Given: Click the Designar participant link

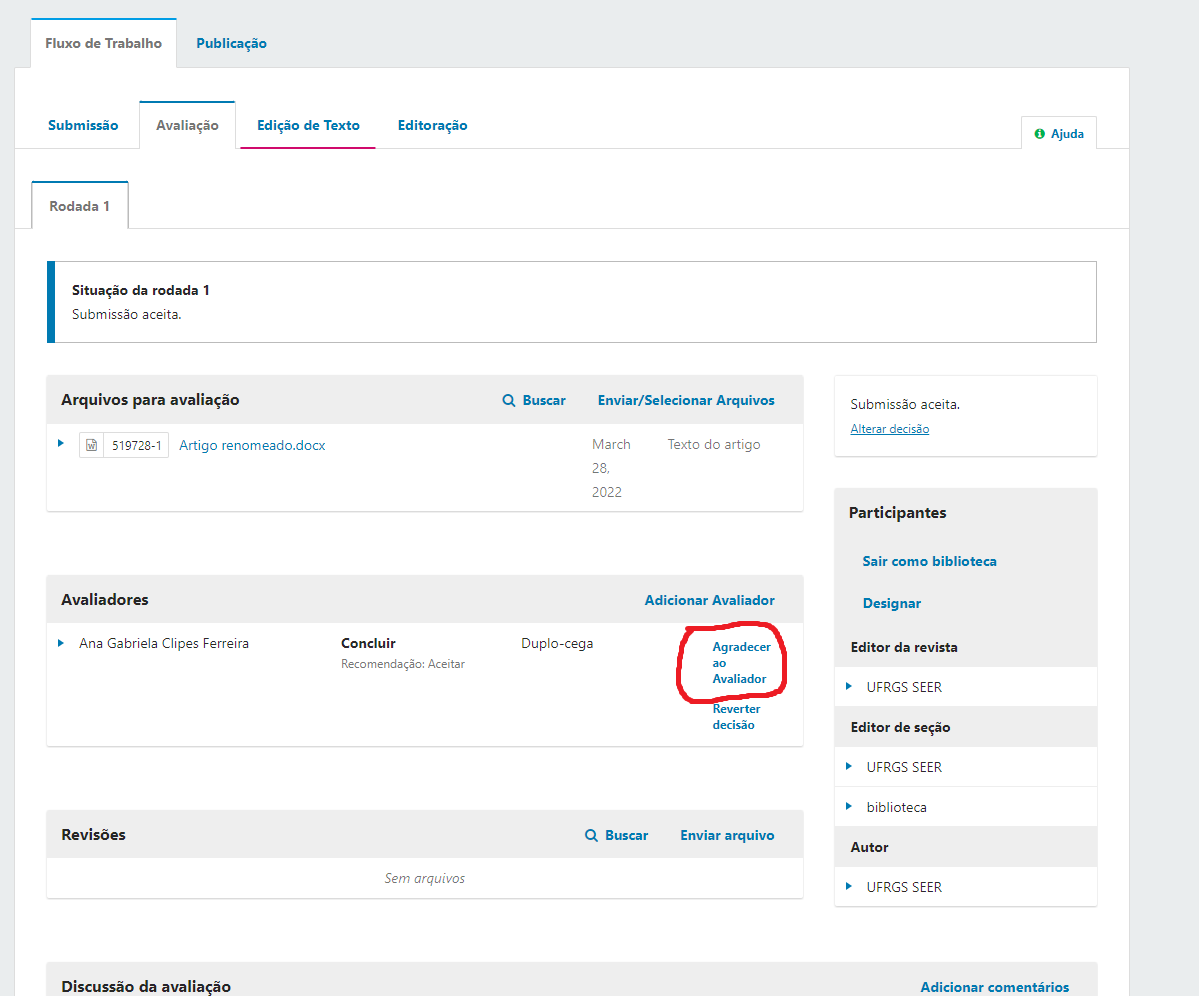Looking at the screenshot, I should click(x=892, y=603).
